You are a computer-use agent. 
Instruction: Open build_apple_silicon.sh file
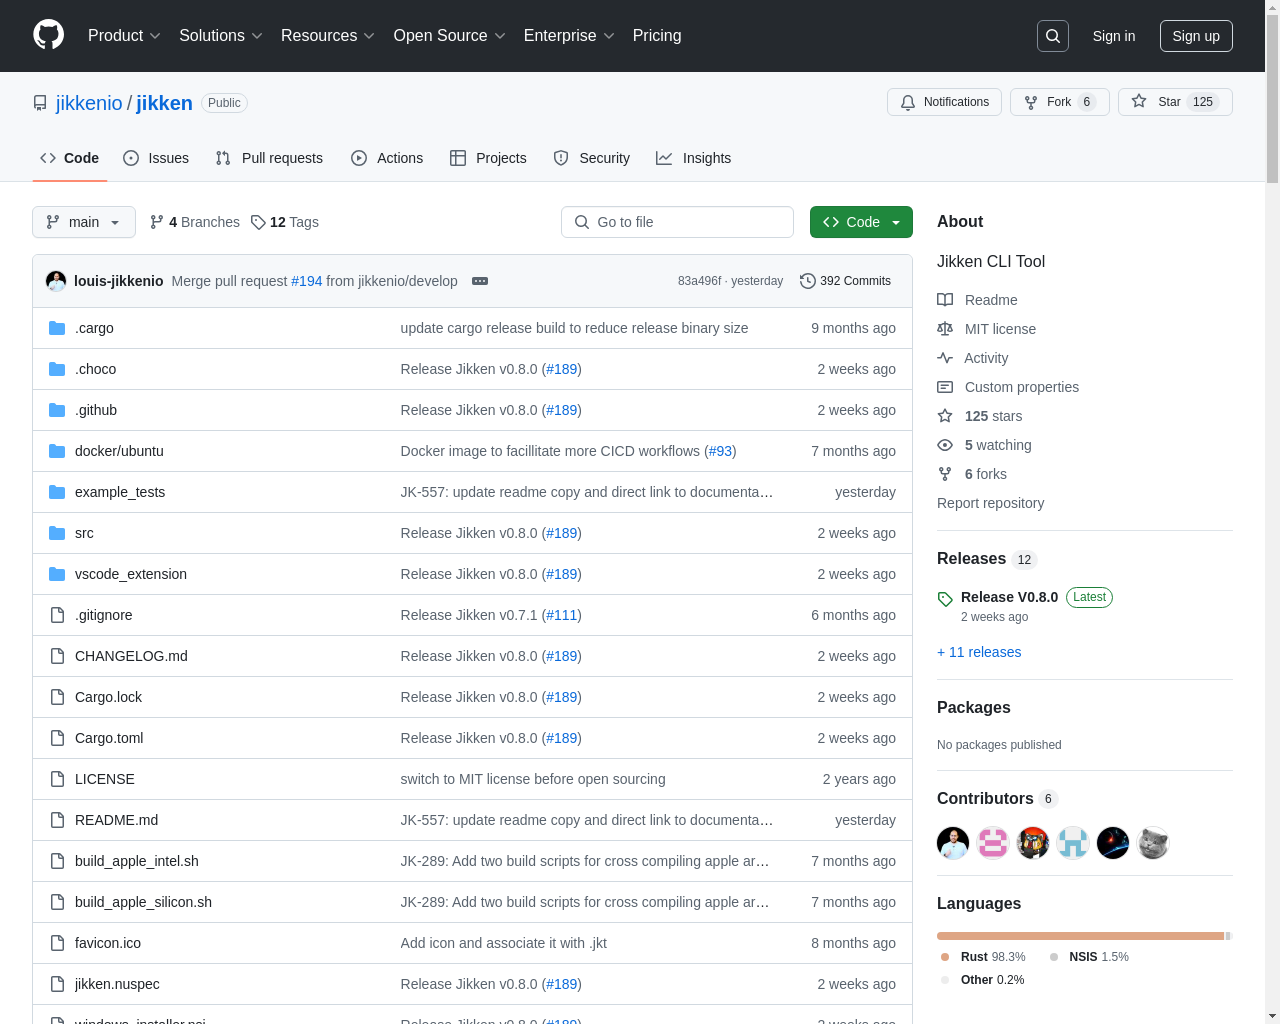pos(143,902)
